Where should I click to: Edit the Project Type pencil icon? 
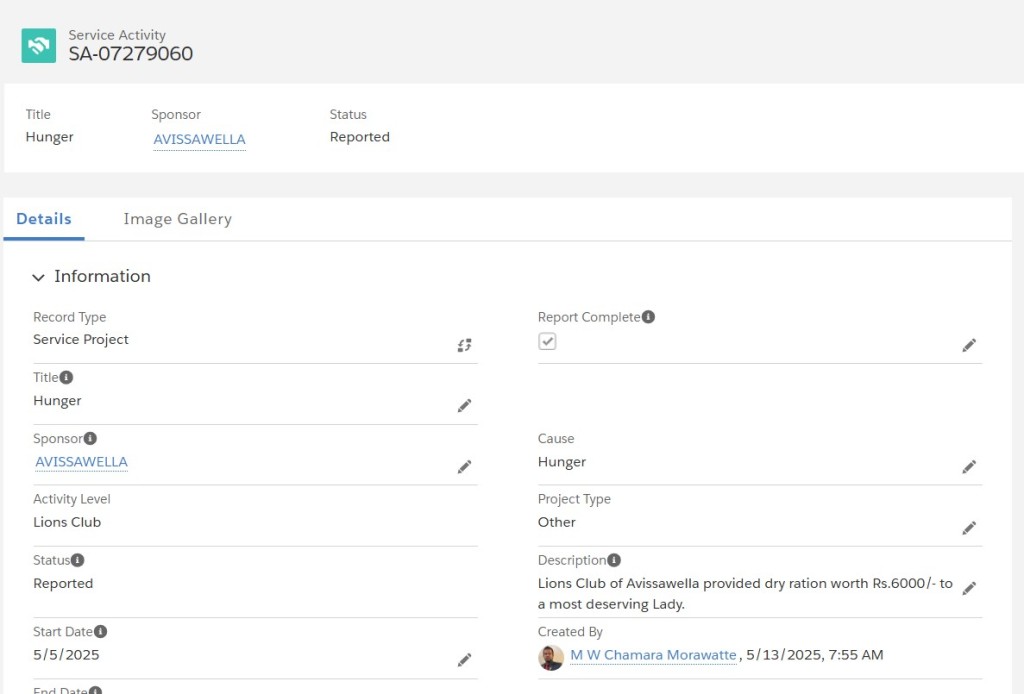[969, 528]
